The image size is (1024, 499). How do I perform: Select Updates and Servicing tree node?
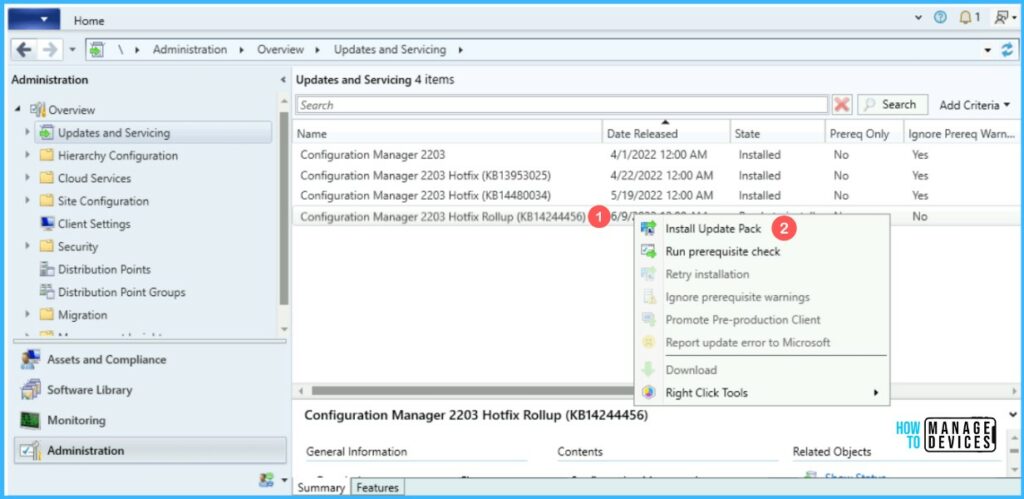click(x=154, y=133)
